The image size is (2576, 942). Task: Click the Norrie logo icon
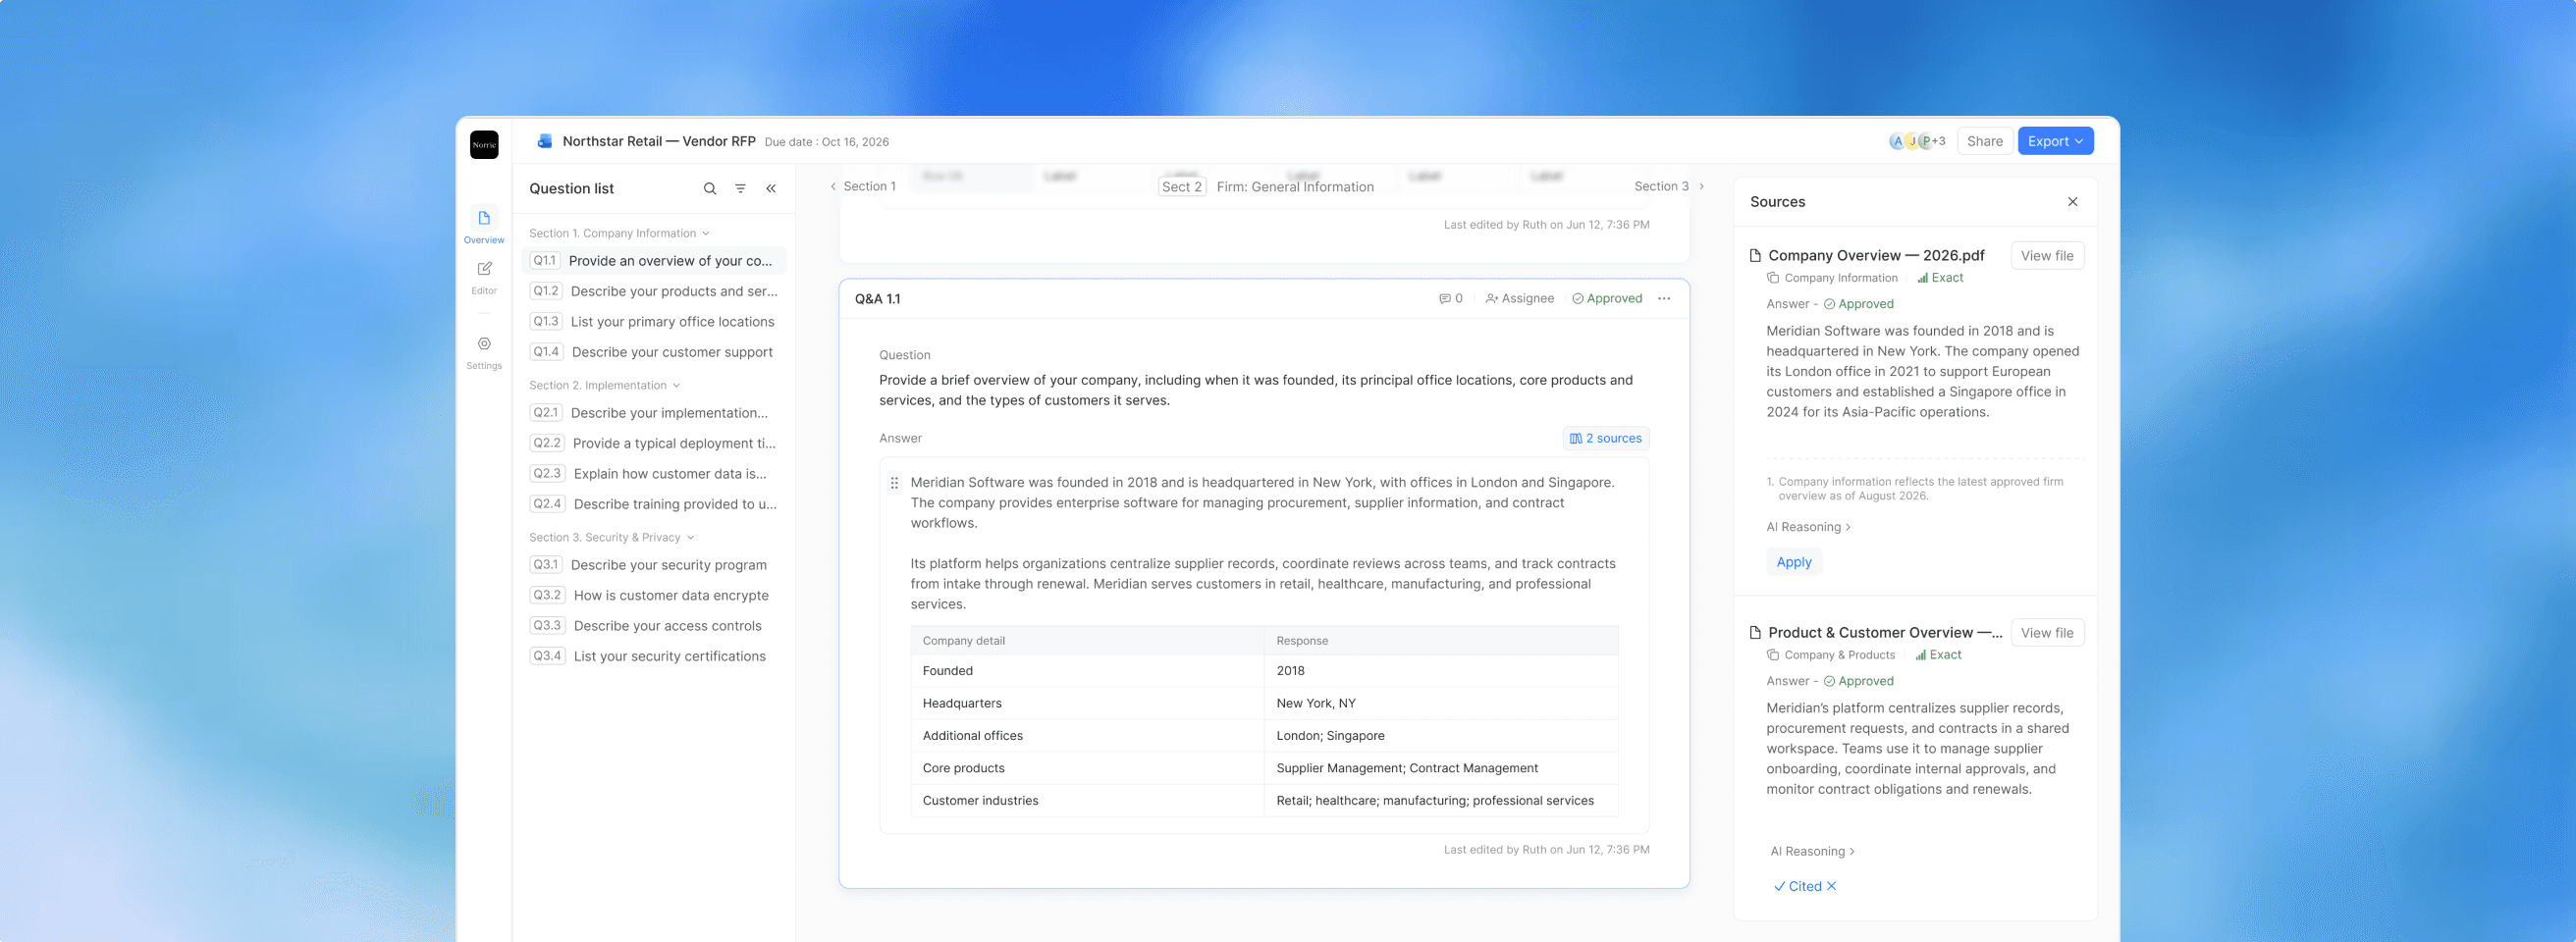click(x=484, y=144)
